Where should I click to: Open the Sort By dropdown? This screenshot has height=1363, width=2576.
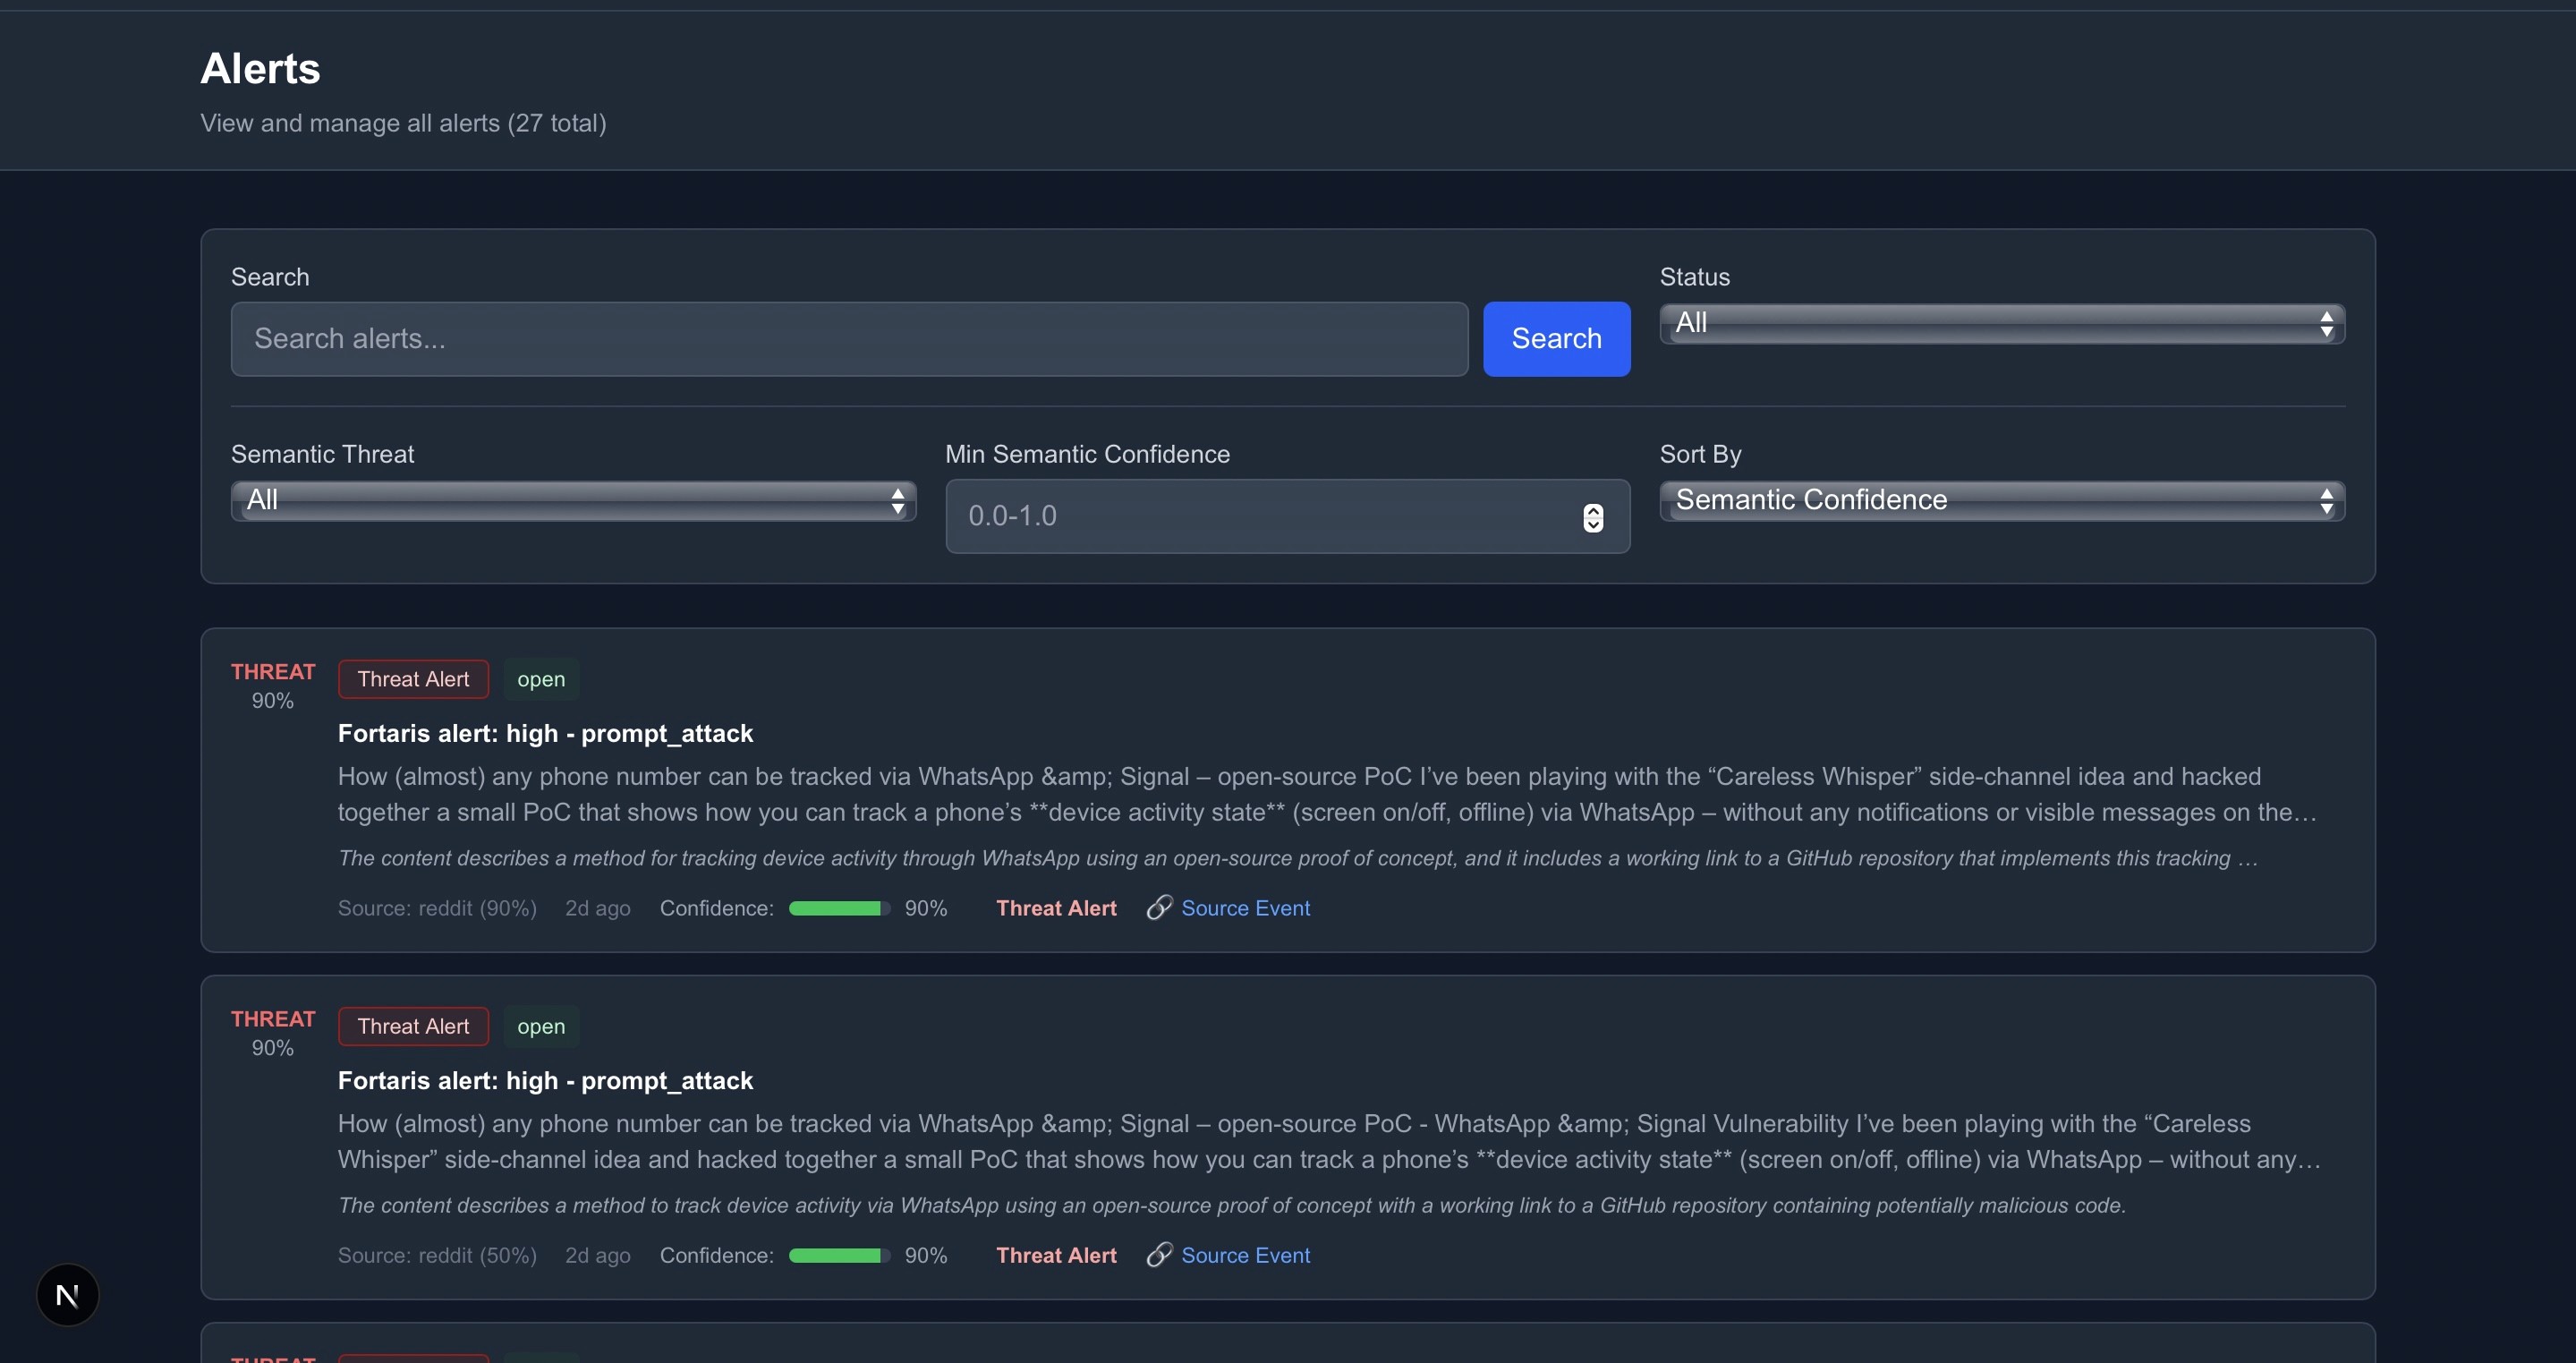point(2001,500)
